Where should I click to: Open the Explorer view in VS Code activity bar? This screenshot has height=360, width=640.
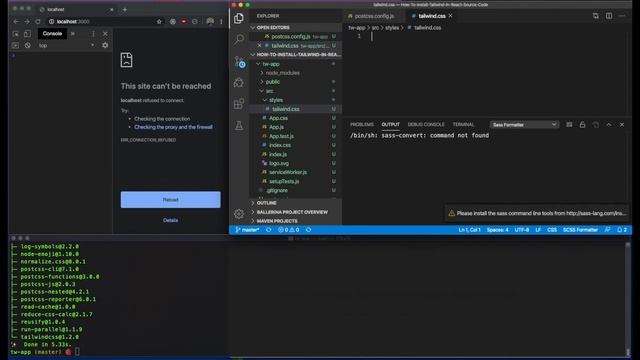tap(239, 18)
